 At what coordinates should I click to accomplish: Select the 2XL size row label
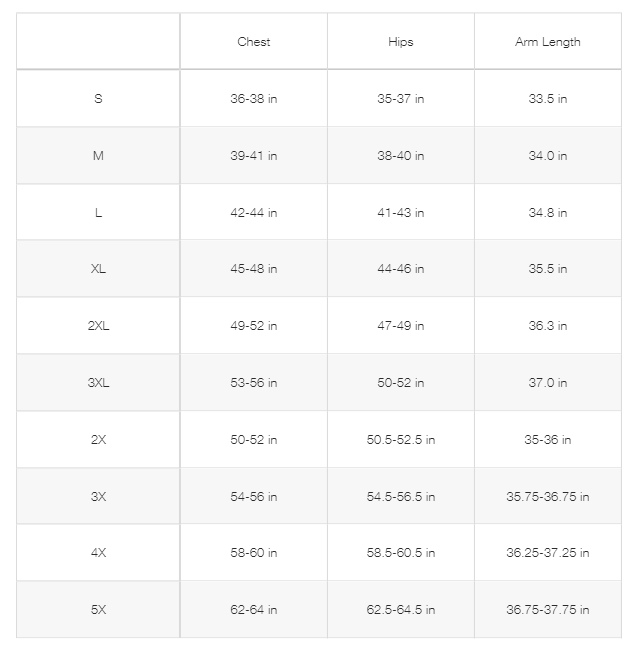click(x=98, y=326)
